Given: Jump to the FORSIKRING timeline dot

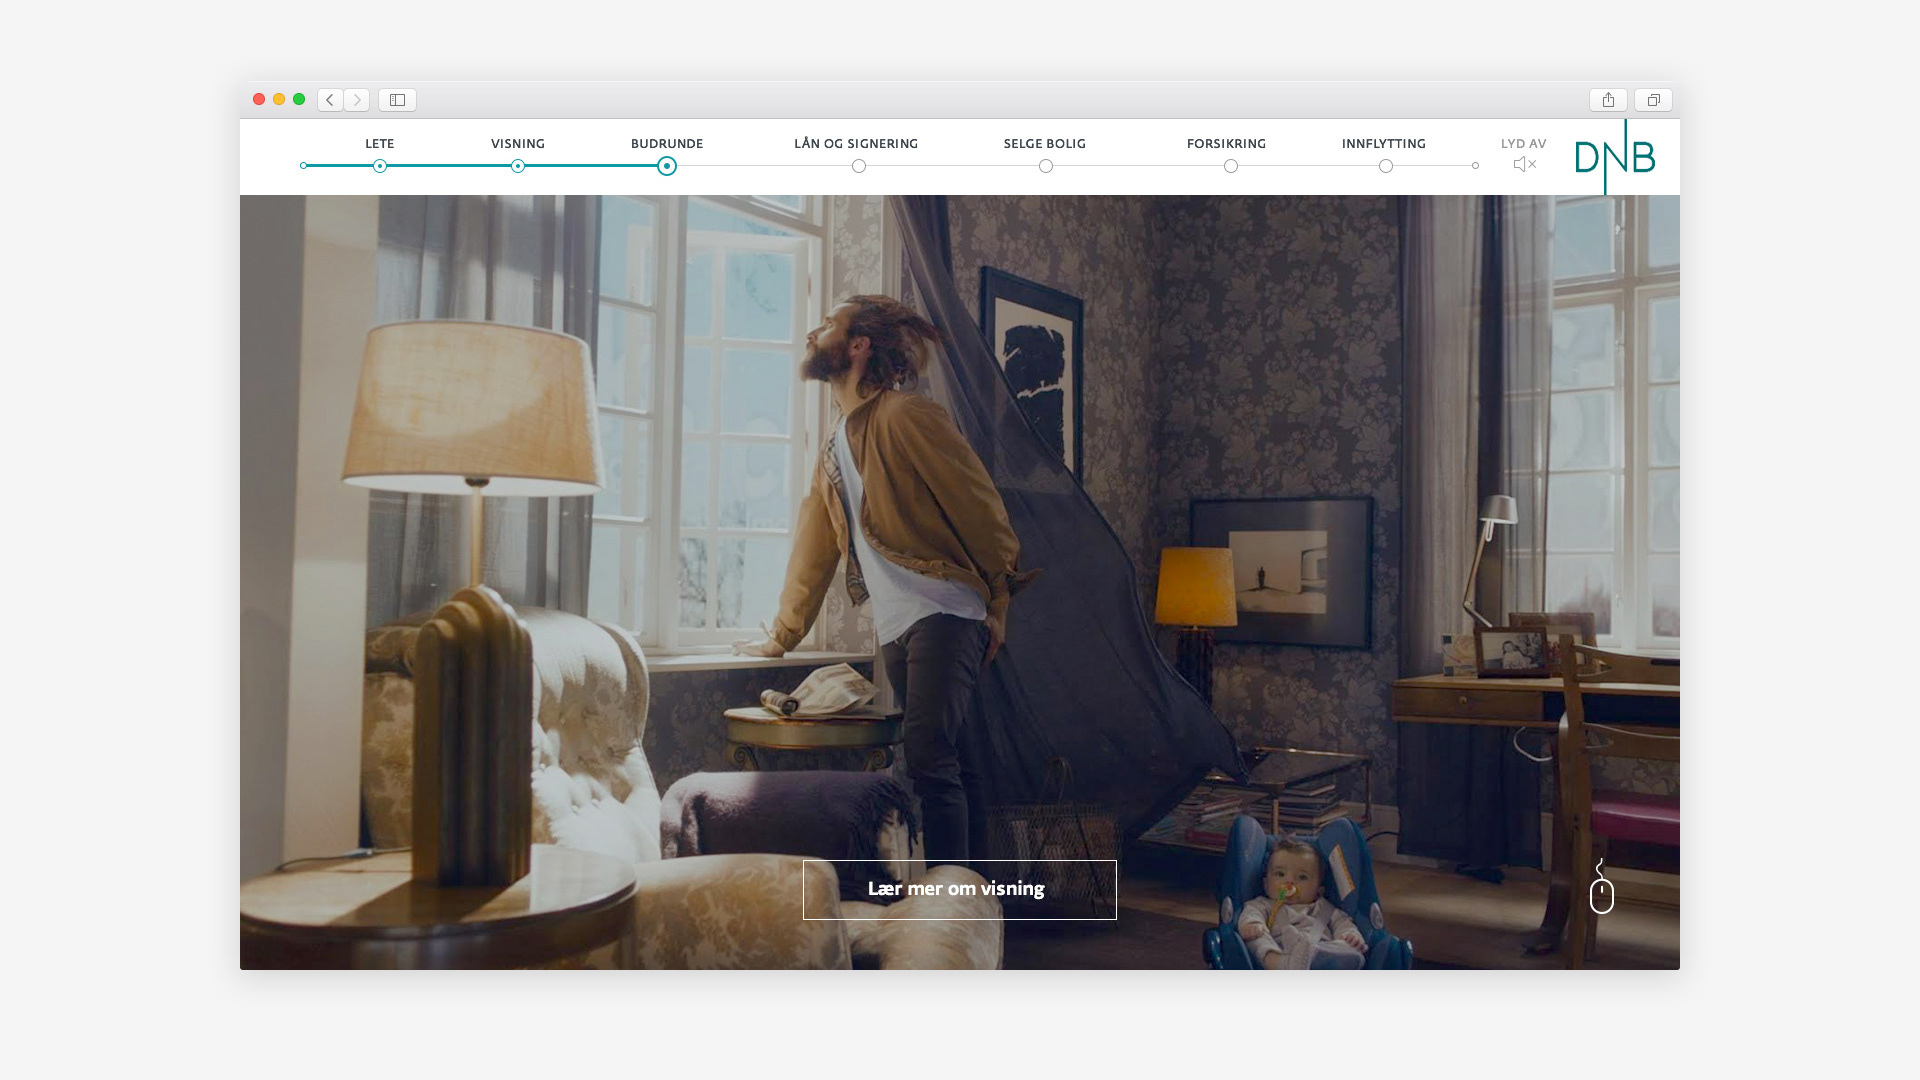Looking at the screenshot, I should click(1231, 166).
